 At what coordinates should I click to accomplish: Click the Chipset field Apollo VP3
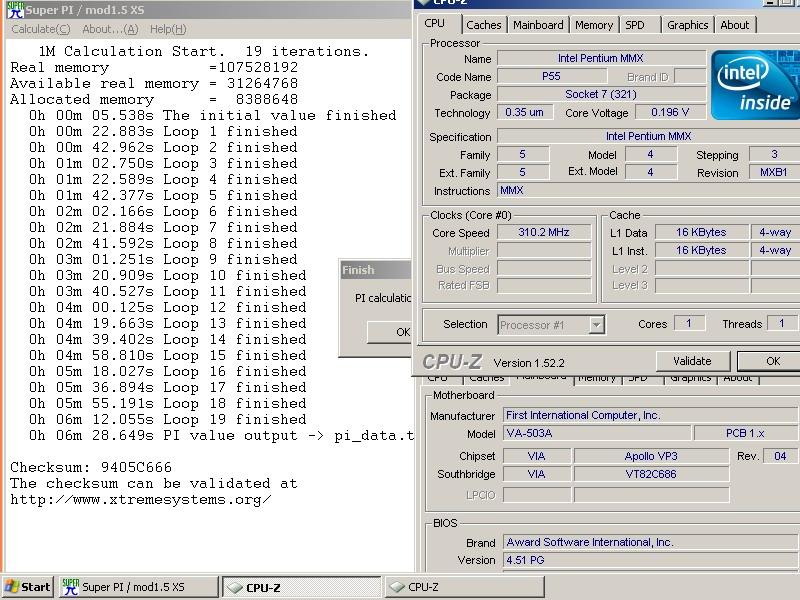click(x=651, y=456)
